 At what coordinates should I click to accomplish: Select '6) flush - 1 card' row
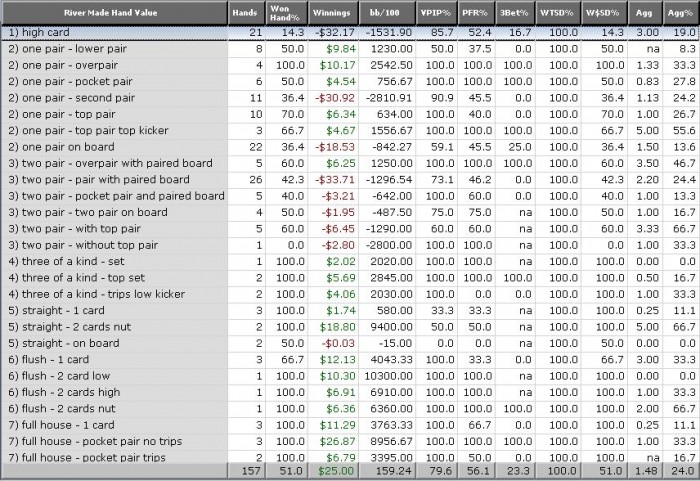pyautogui.click(x=350, y=360)
